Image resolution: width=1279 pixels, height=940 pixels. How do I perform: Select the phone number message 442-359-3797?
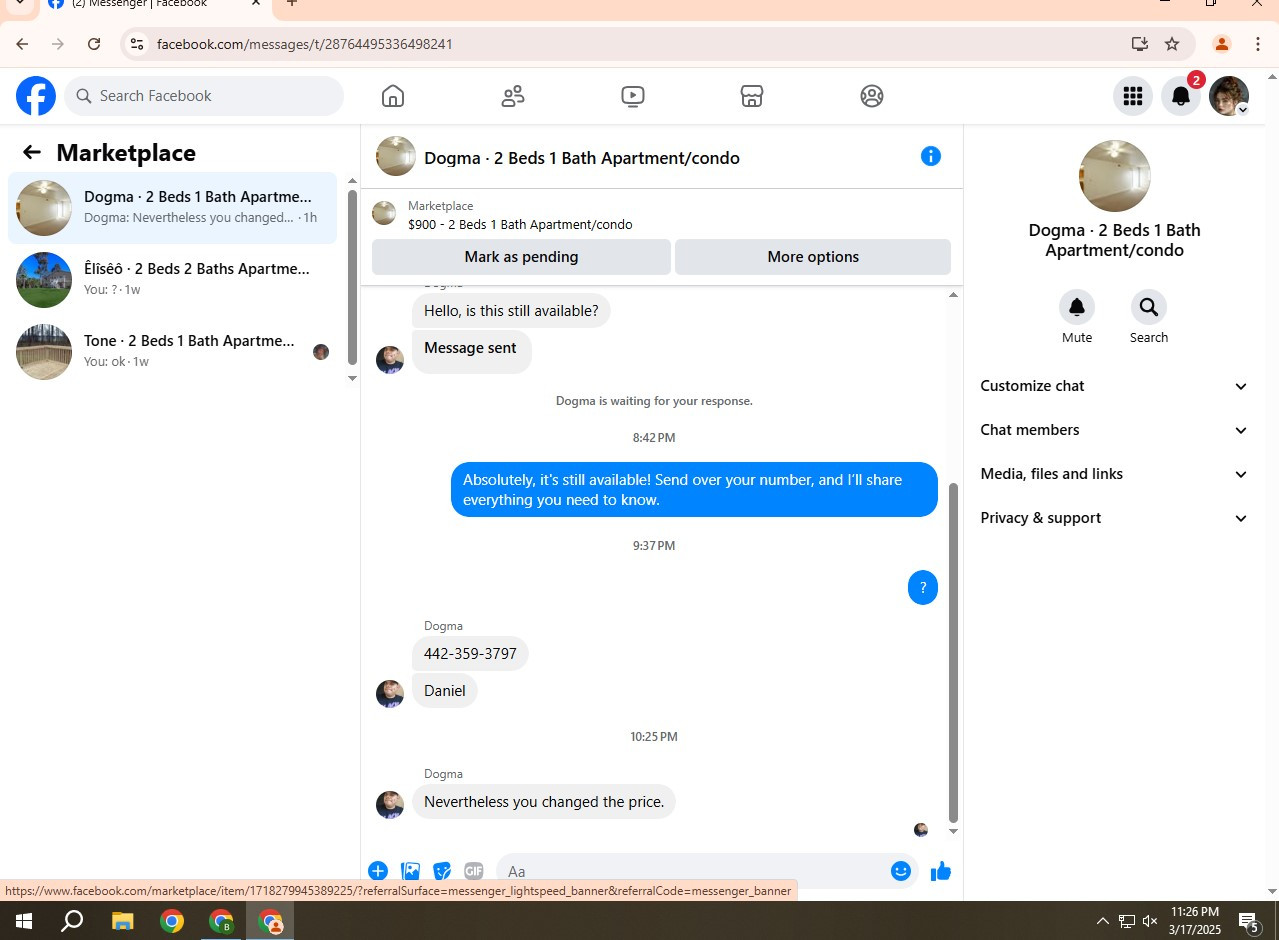point(470,654)
